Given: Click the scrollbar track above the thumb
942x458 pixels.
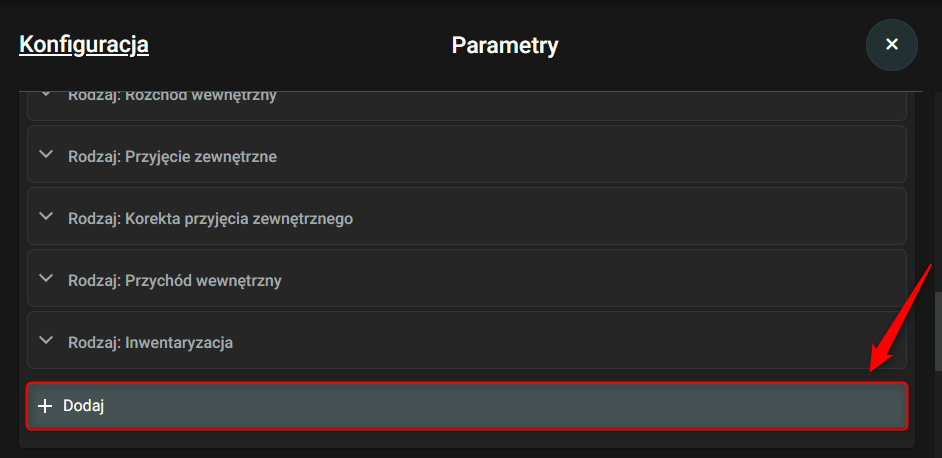Looking at the screenshot, I should [938, 192].
